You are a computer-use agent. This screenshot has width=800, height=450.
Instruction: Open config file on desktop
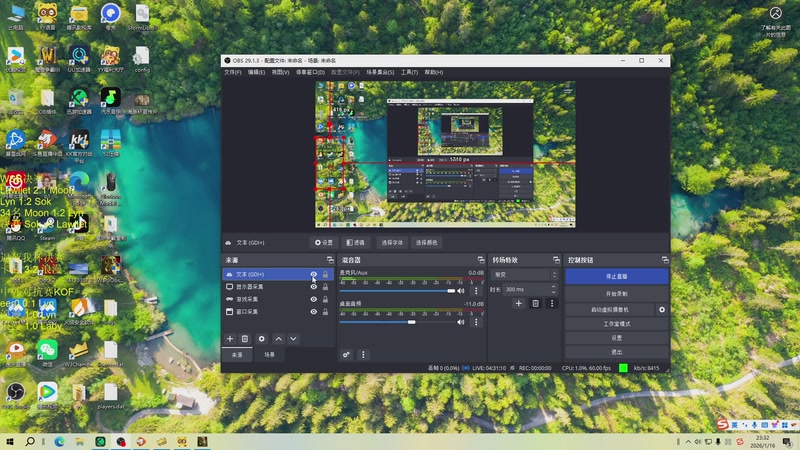tap(142, 59)
